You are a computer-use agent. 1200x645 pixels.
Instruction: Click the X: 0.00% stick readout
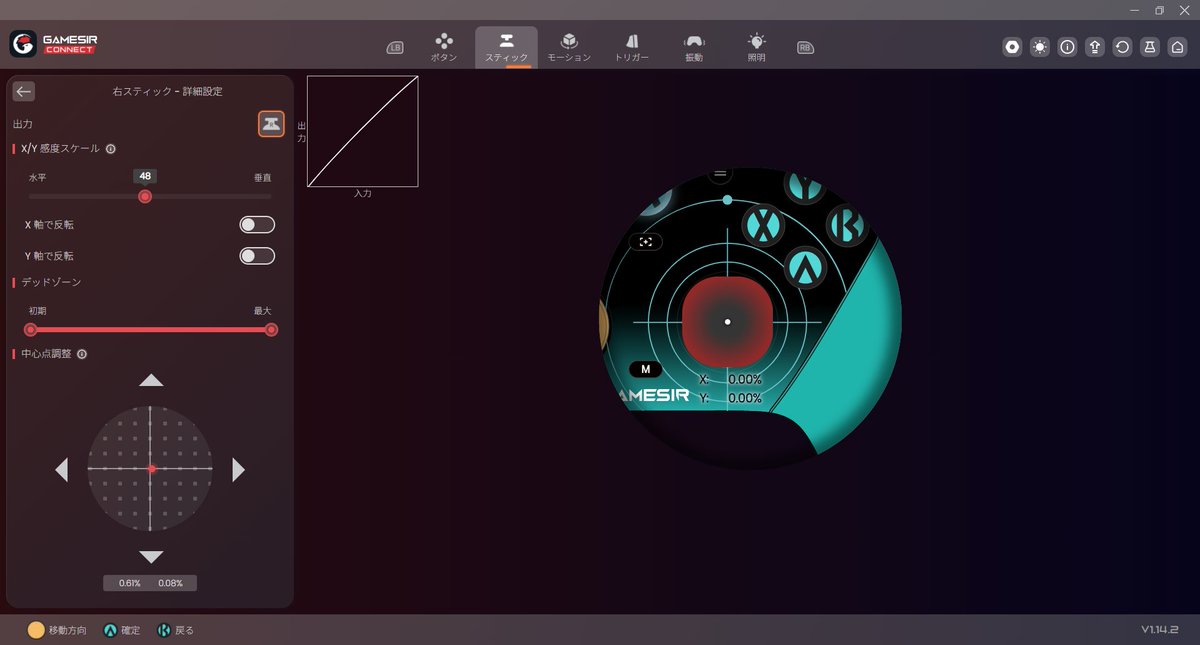pos(730,380)
